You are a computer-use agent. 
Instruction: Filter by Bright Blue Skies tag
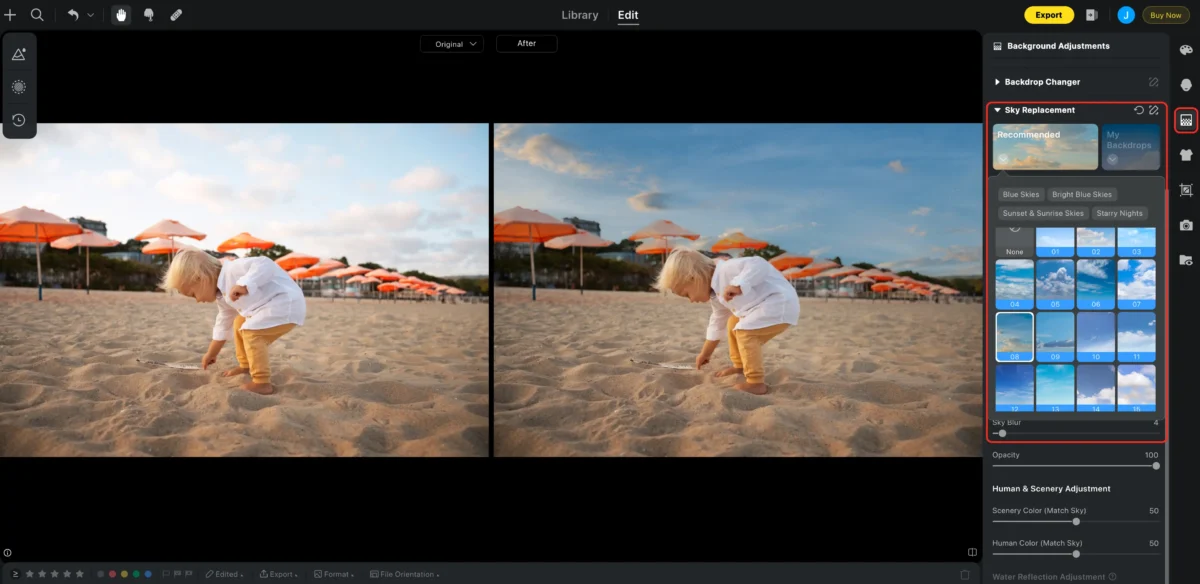click(1082, 194)
